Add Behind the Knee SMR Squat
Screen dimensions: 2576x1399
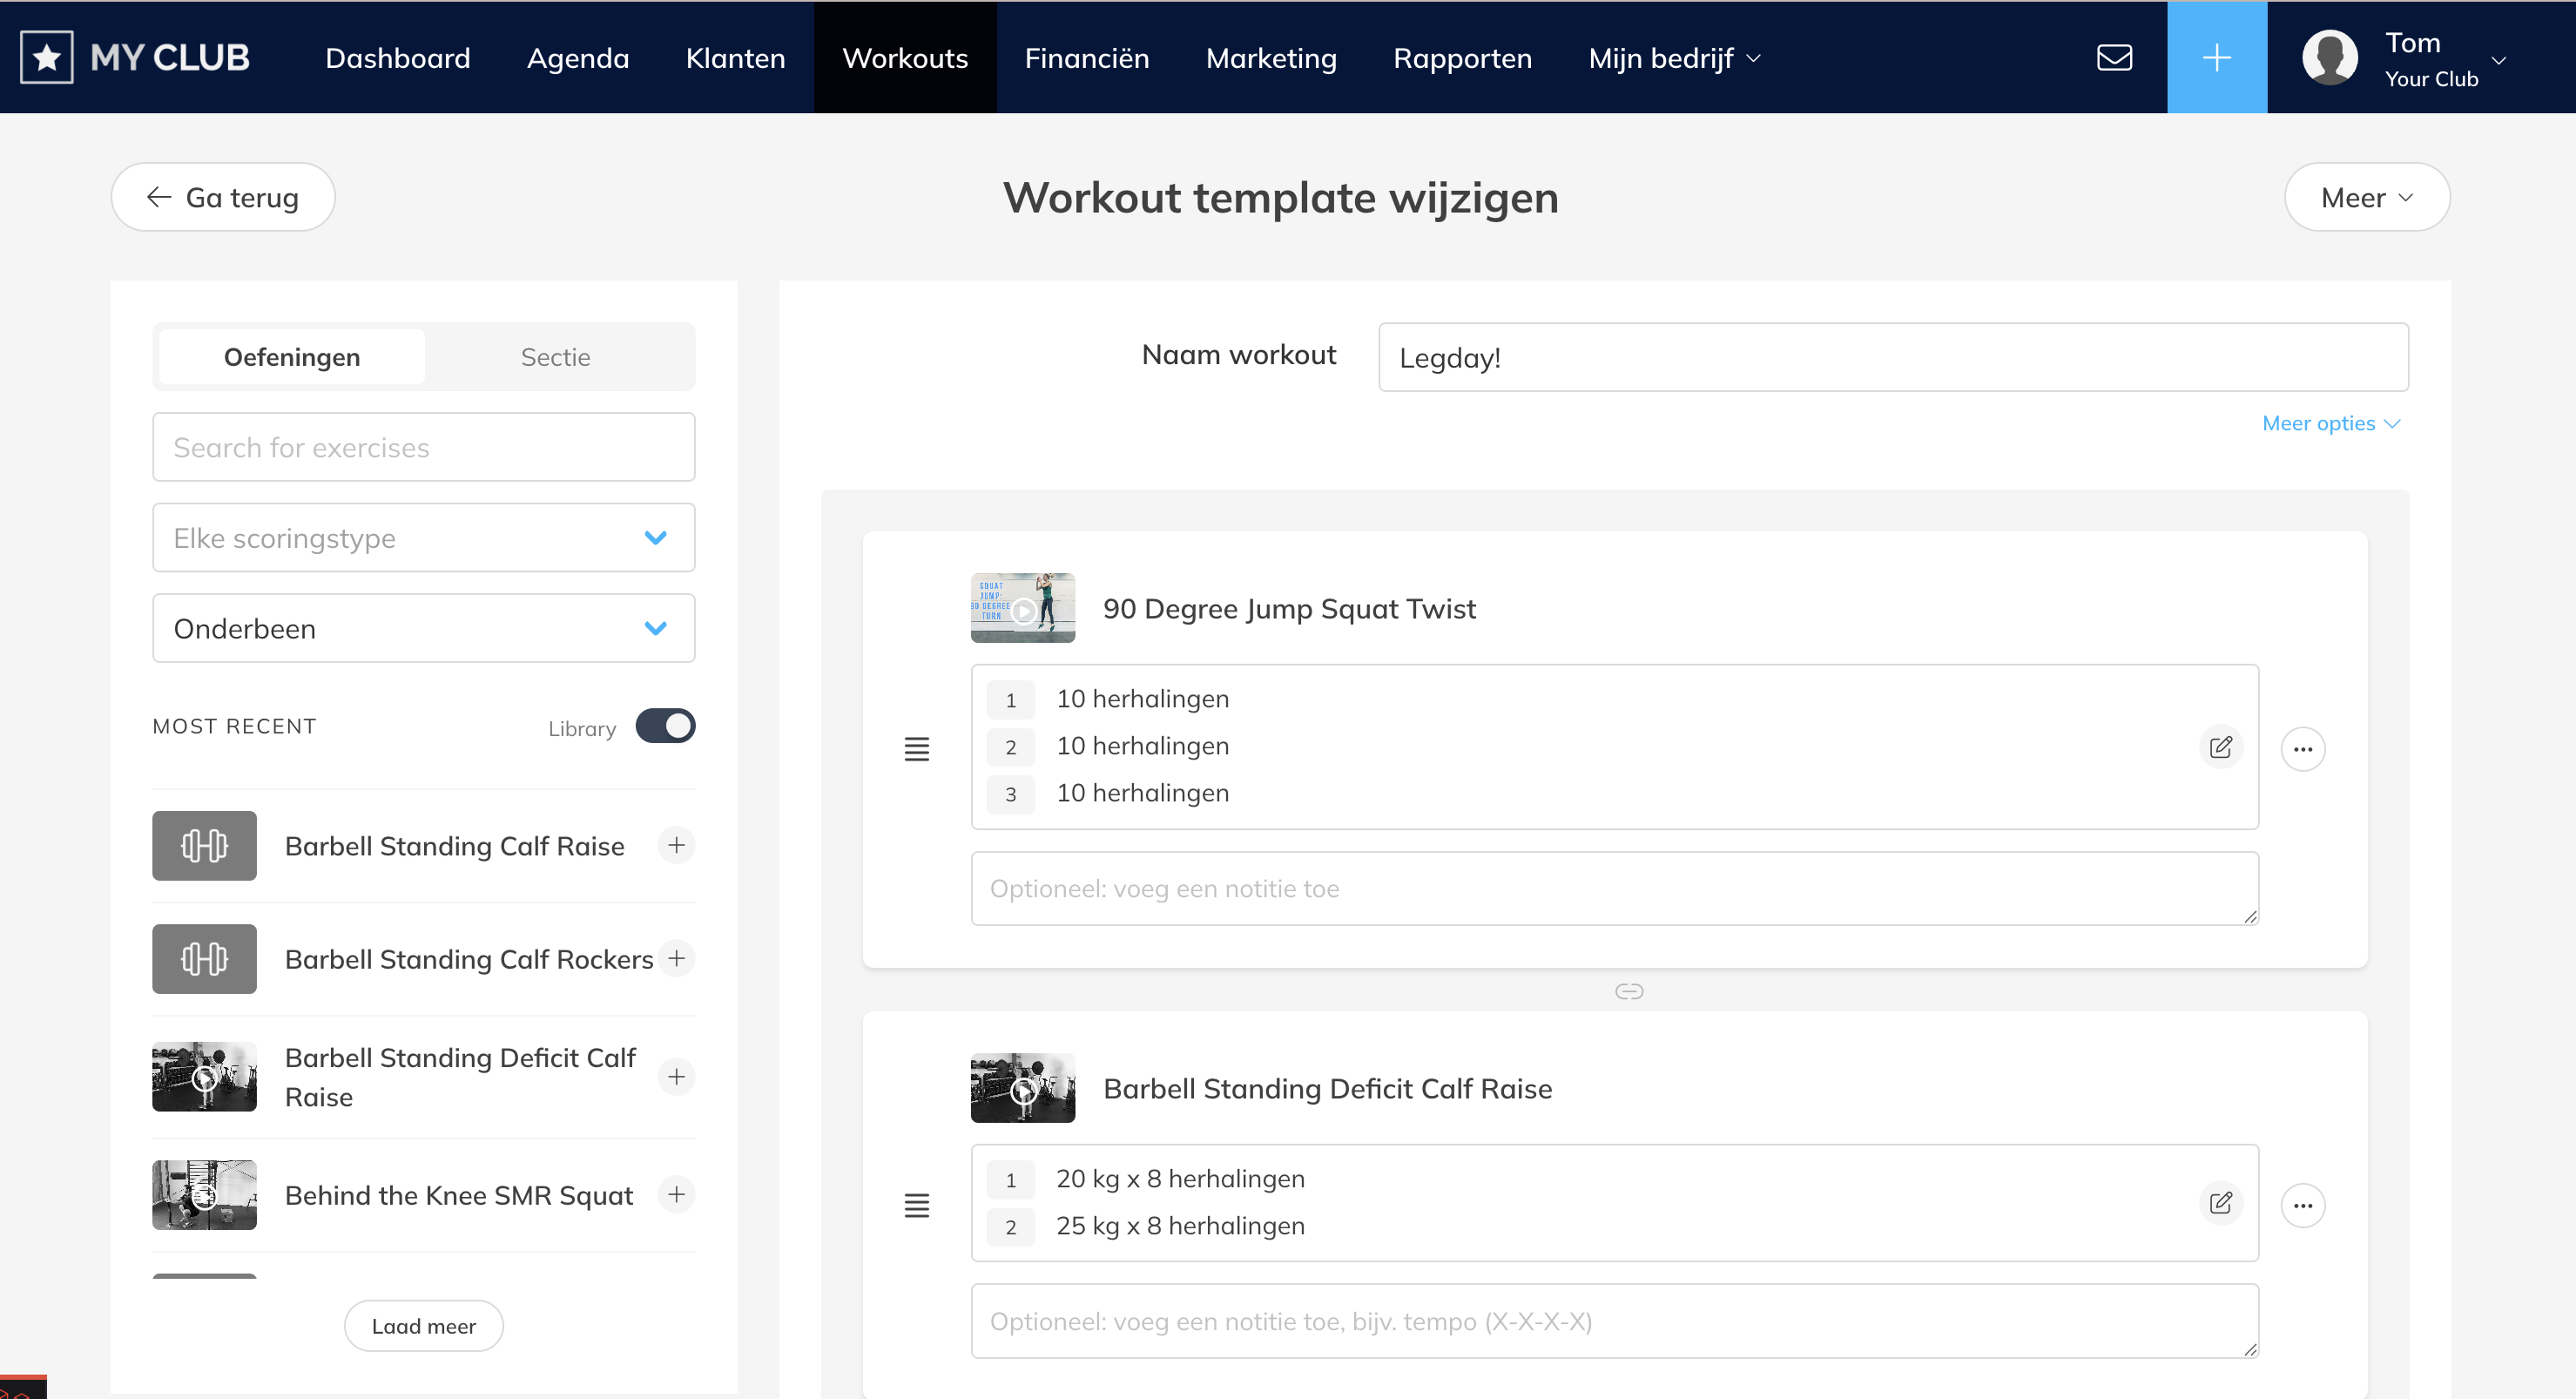pos(677,1194)
